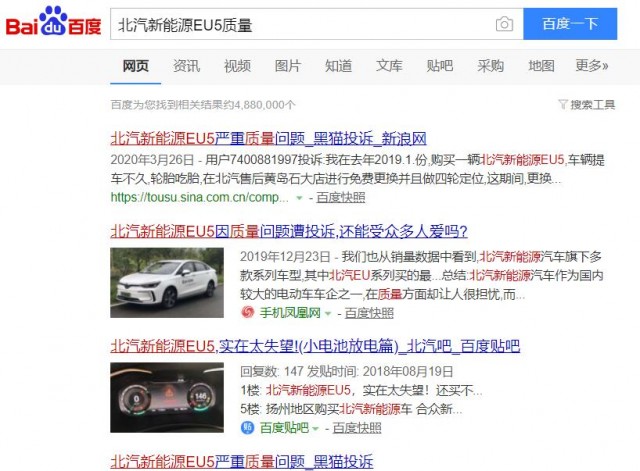The height and width of the screenshot is (471, 640).
Task: Click the 百度贴吧 source icon
Action: point(247,427)
